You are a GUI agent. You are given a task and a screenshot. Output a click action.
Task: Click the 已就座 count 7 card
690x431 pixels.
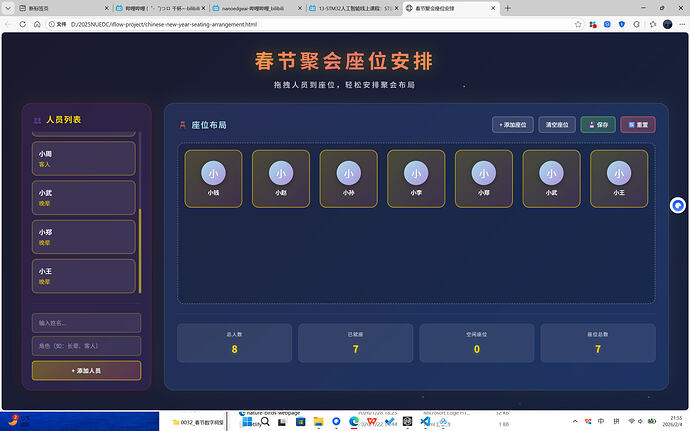[356, 343]
